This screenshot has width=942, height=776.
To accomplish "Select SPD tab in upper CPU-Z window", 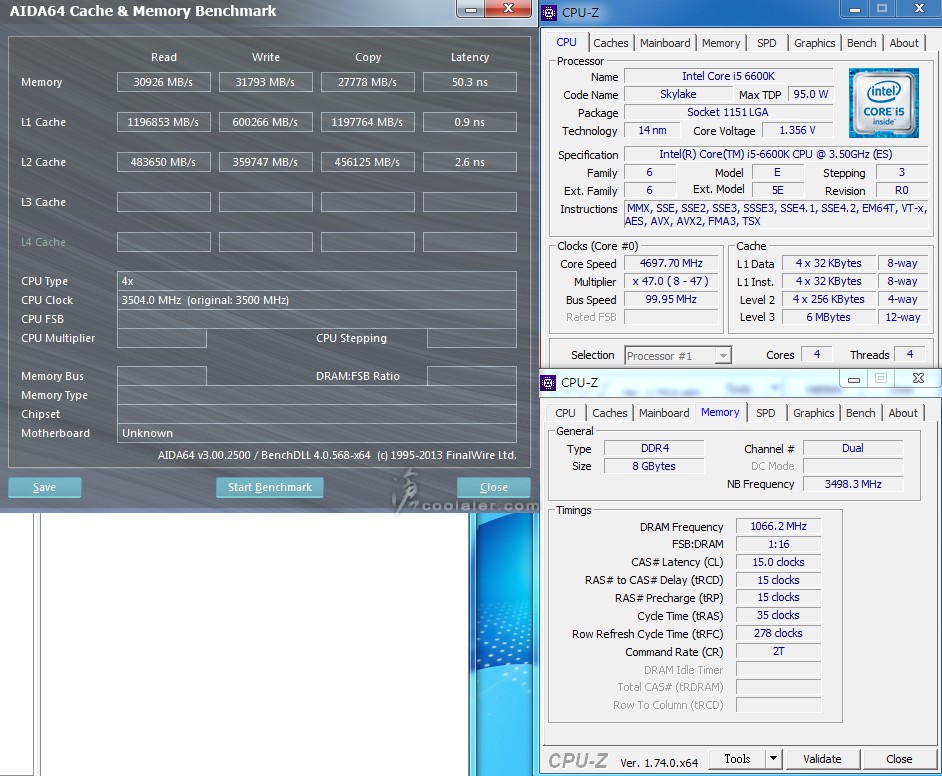I will point(766,43).
